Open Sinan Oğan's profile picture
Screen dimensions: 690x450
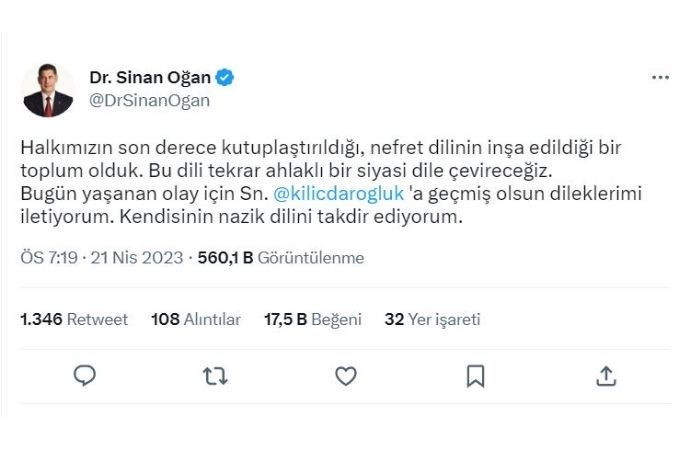[47, 90]
